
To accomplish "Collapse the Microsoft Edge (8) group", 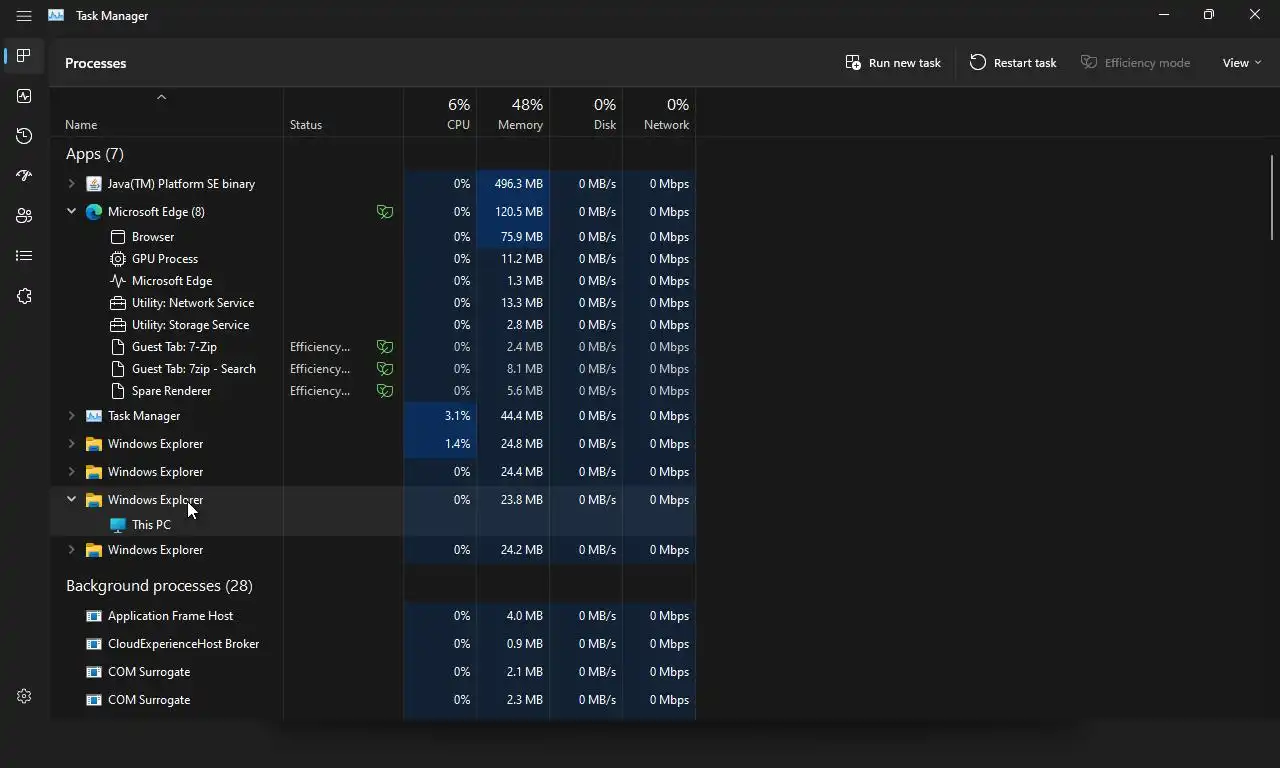I will pyautogui.click(x=71, y=212).
